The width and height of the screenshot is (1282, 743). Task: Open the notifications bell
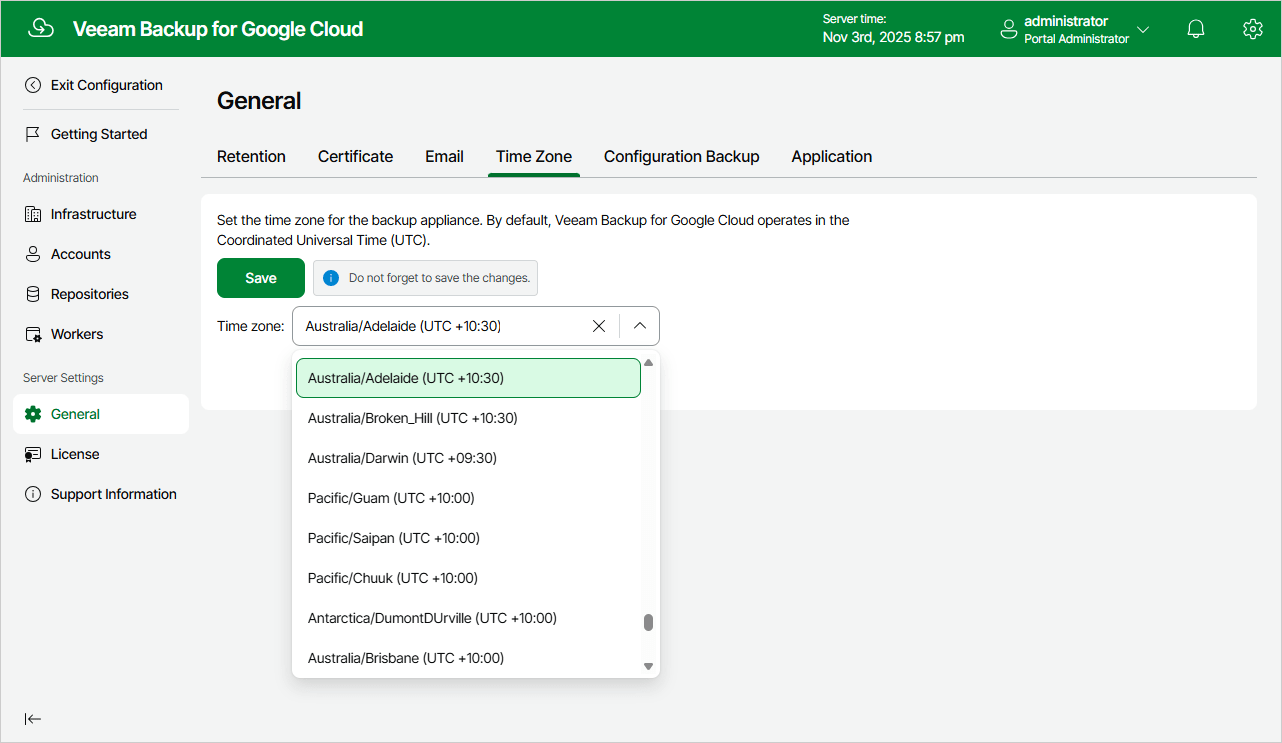(1195, 28)
